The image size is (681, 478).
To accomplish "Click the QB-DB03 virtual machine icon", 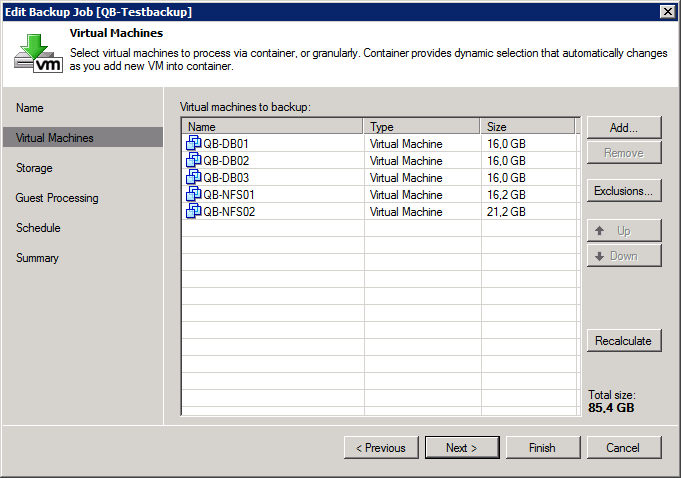I will (x=194, y=178).
